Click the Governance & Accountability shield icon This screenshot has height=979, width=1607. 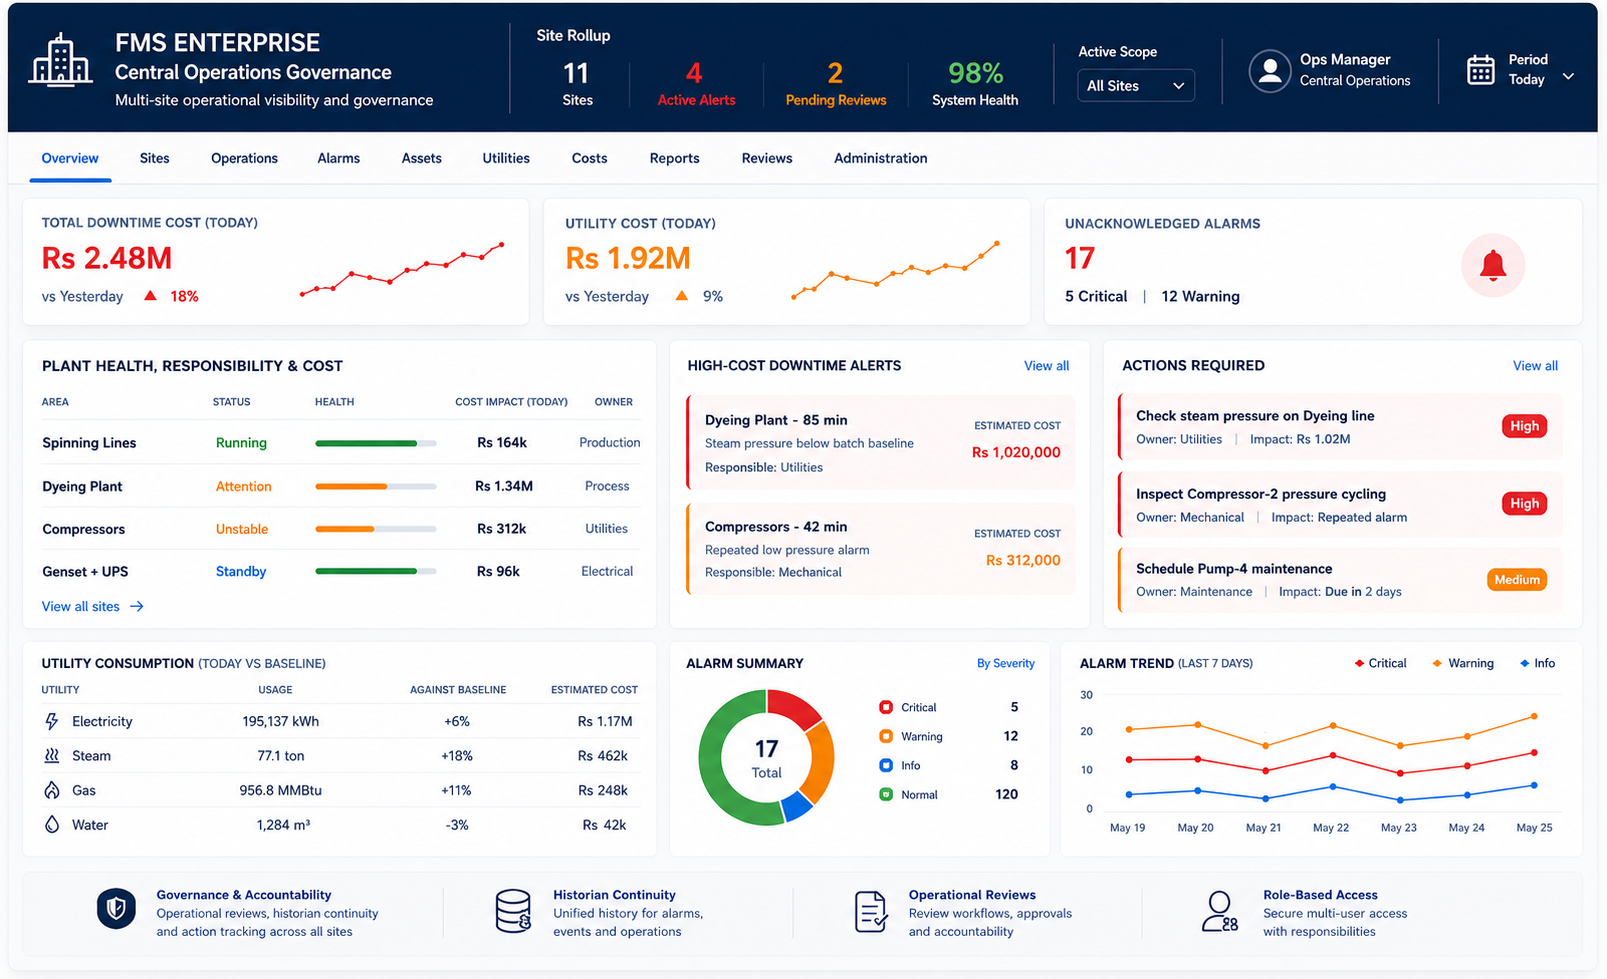[x=116, y=909]
